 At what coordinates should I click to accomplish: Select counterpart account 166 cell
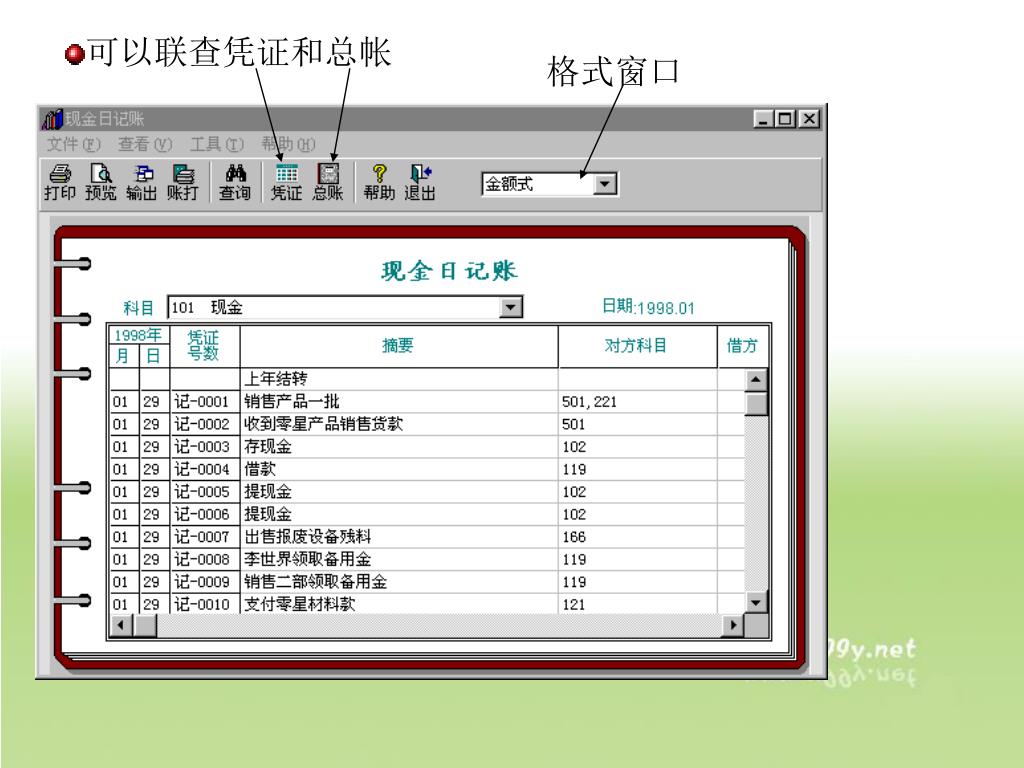click(637, 537)
